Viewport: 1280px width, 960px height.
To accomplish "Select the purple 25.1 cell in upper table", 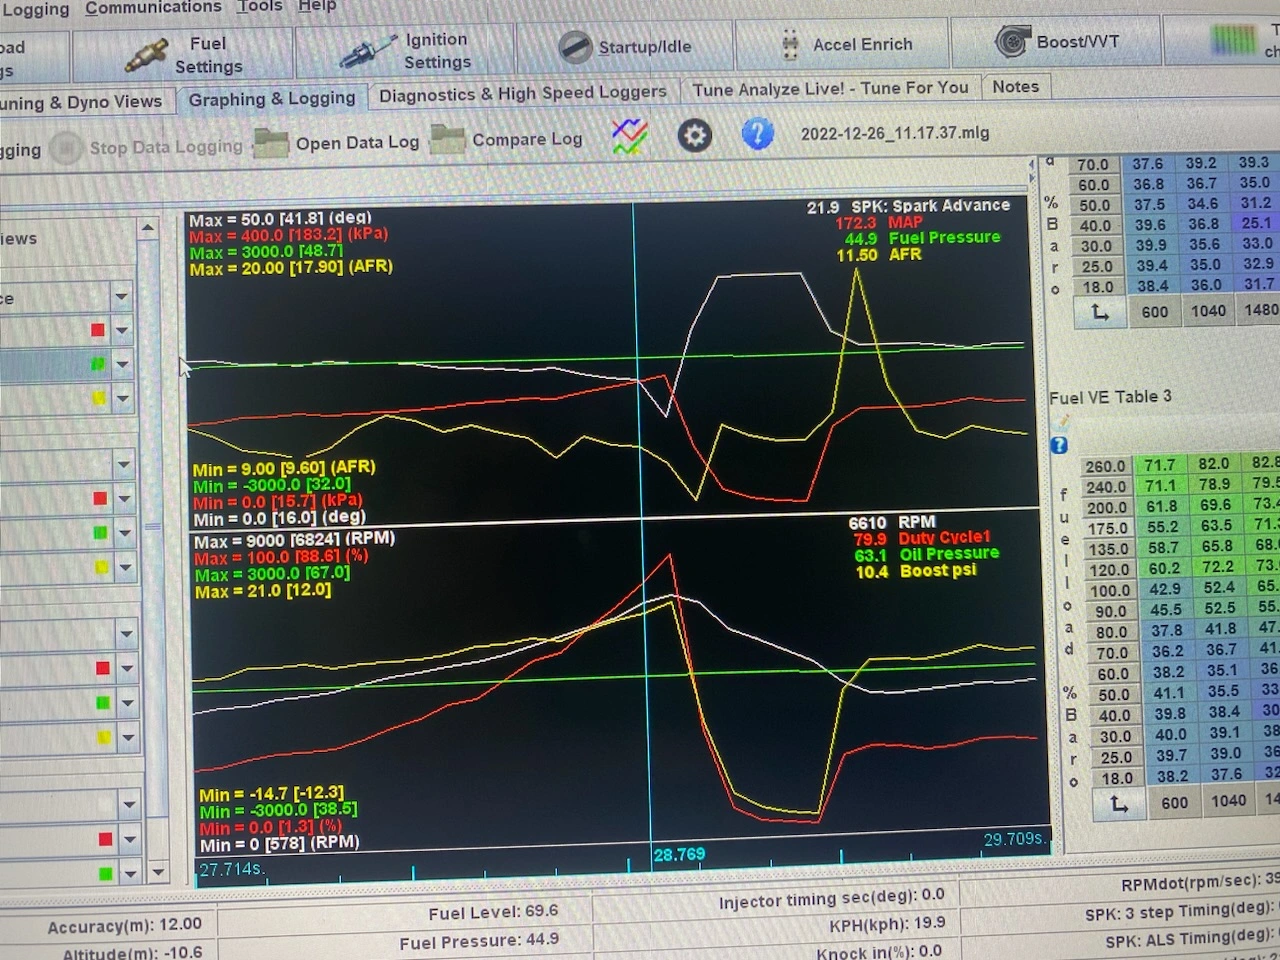I will (x=1256, y=223).
